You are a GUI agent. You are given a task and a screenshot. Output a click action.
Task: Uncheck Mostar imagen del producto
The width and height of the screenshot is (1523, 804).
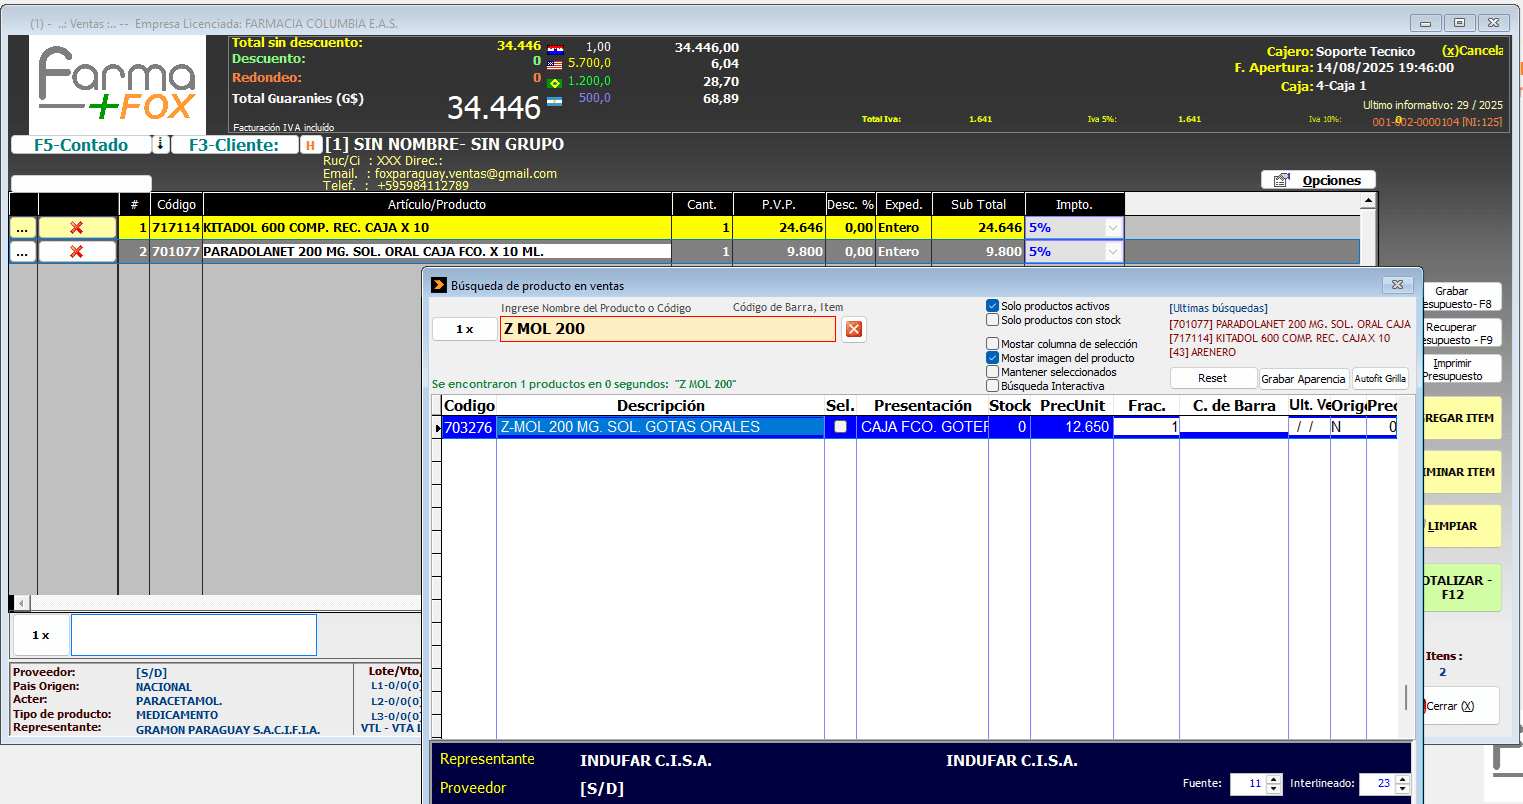993,358
